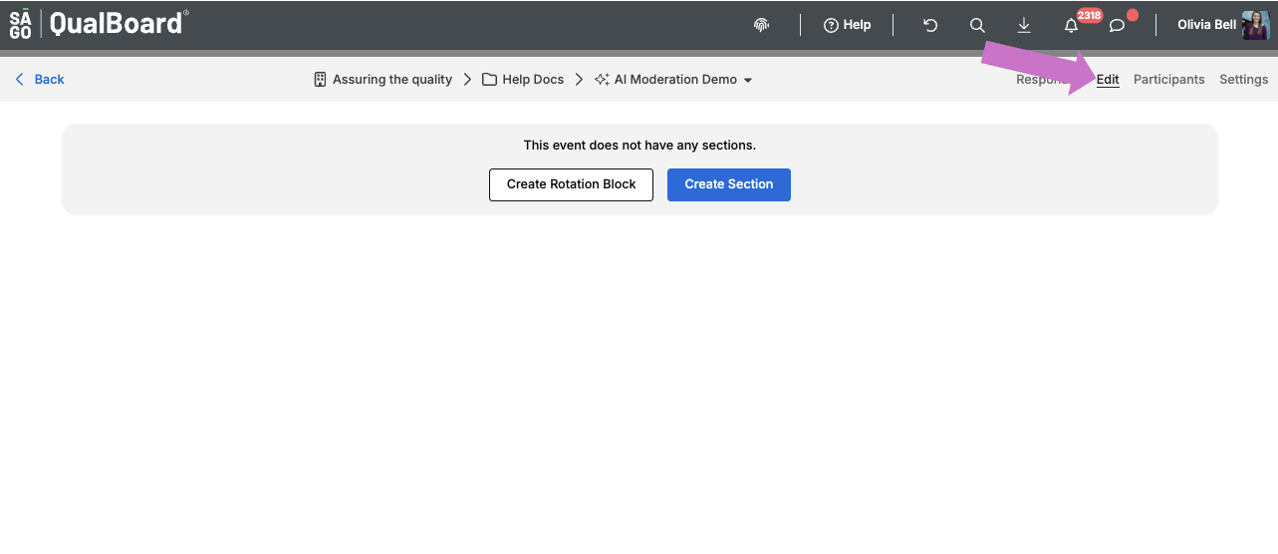Open notifications bell with 2318 badge

[x=1073, y=24]
